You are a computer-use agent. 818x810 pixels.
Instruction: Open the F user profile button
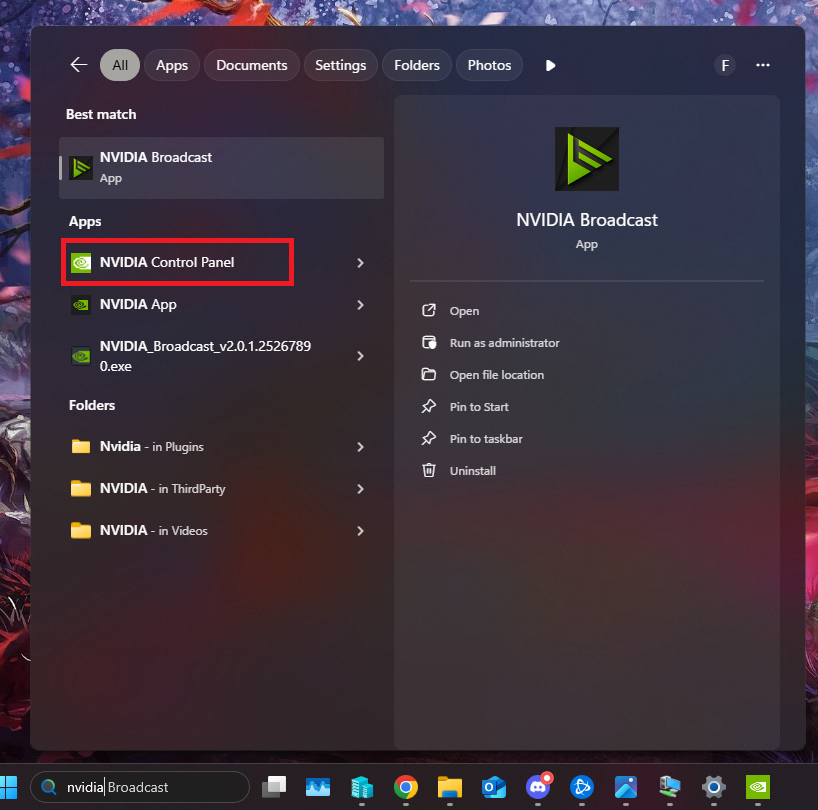click(x=725, y=65)
